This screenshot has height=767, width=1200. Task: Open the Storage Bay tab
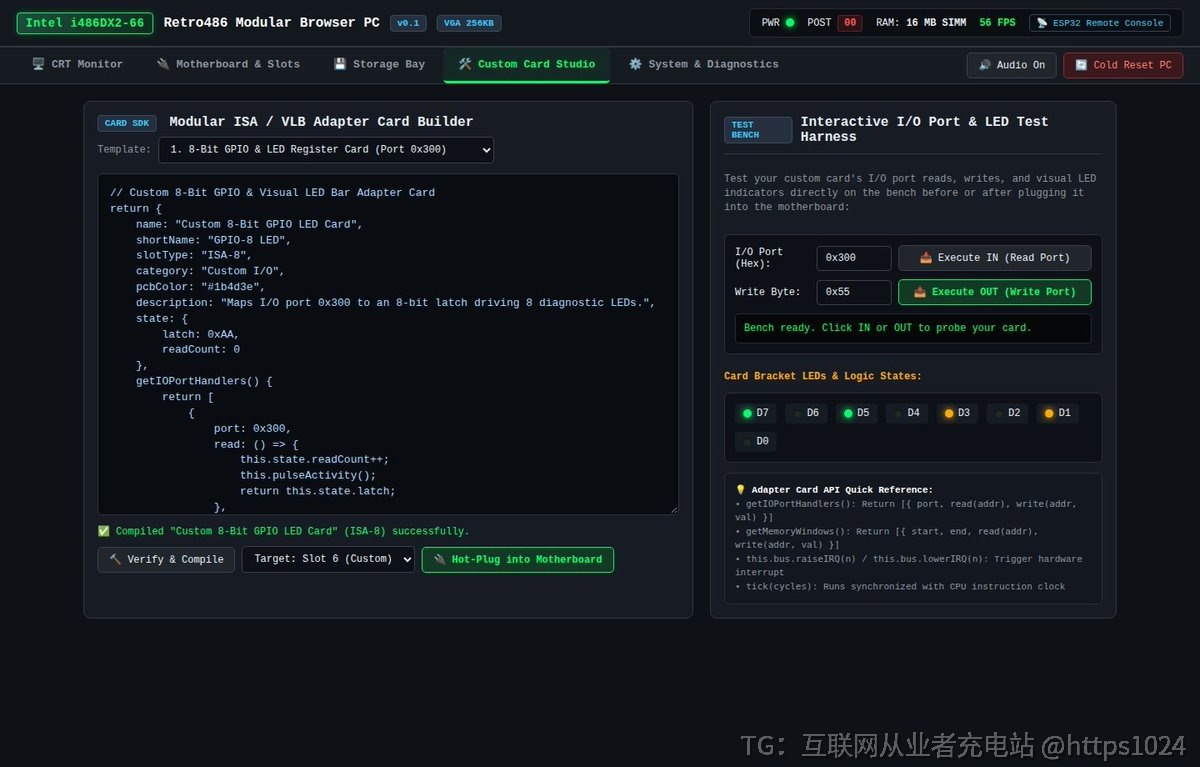tap(379, 64)
